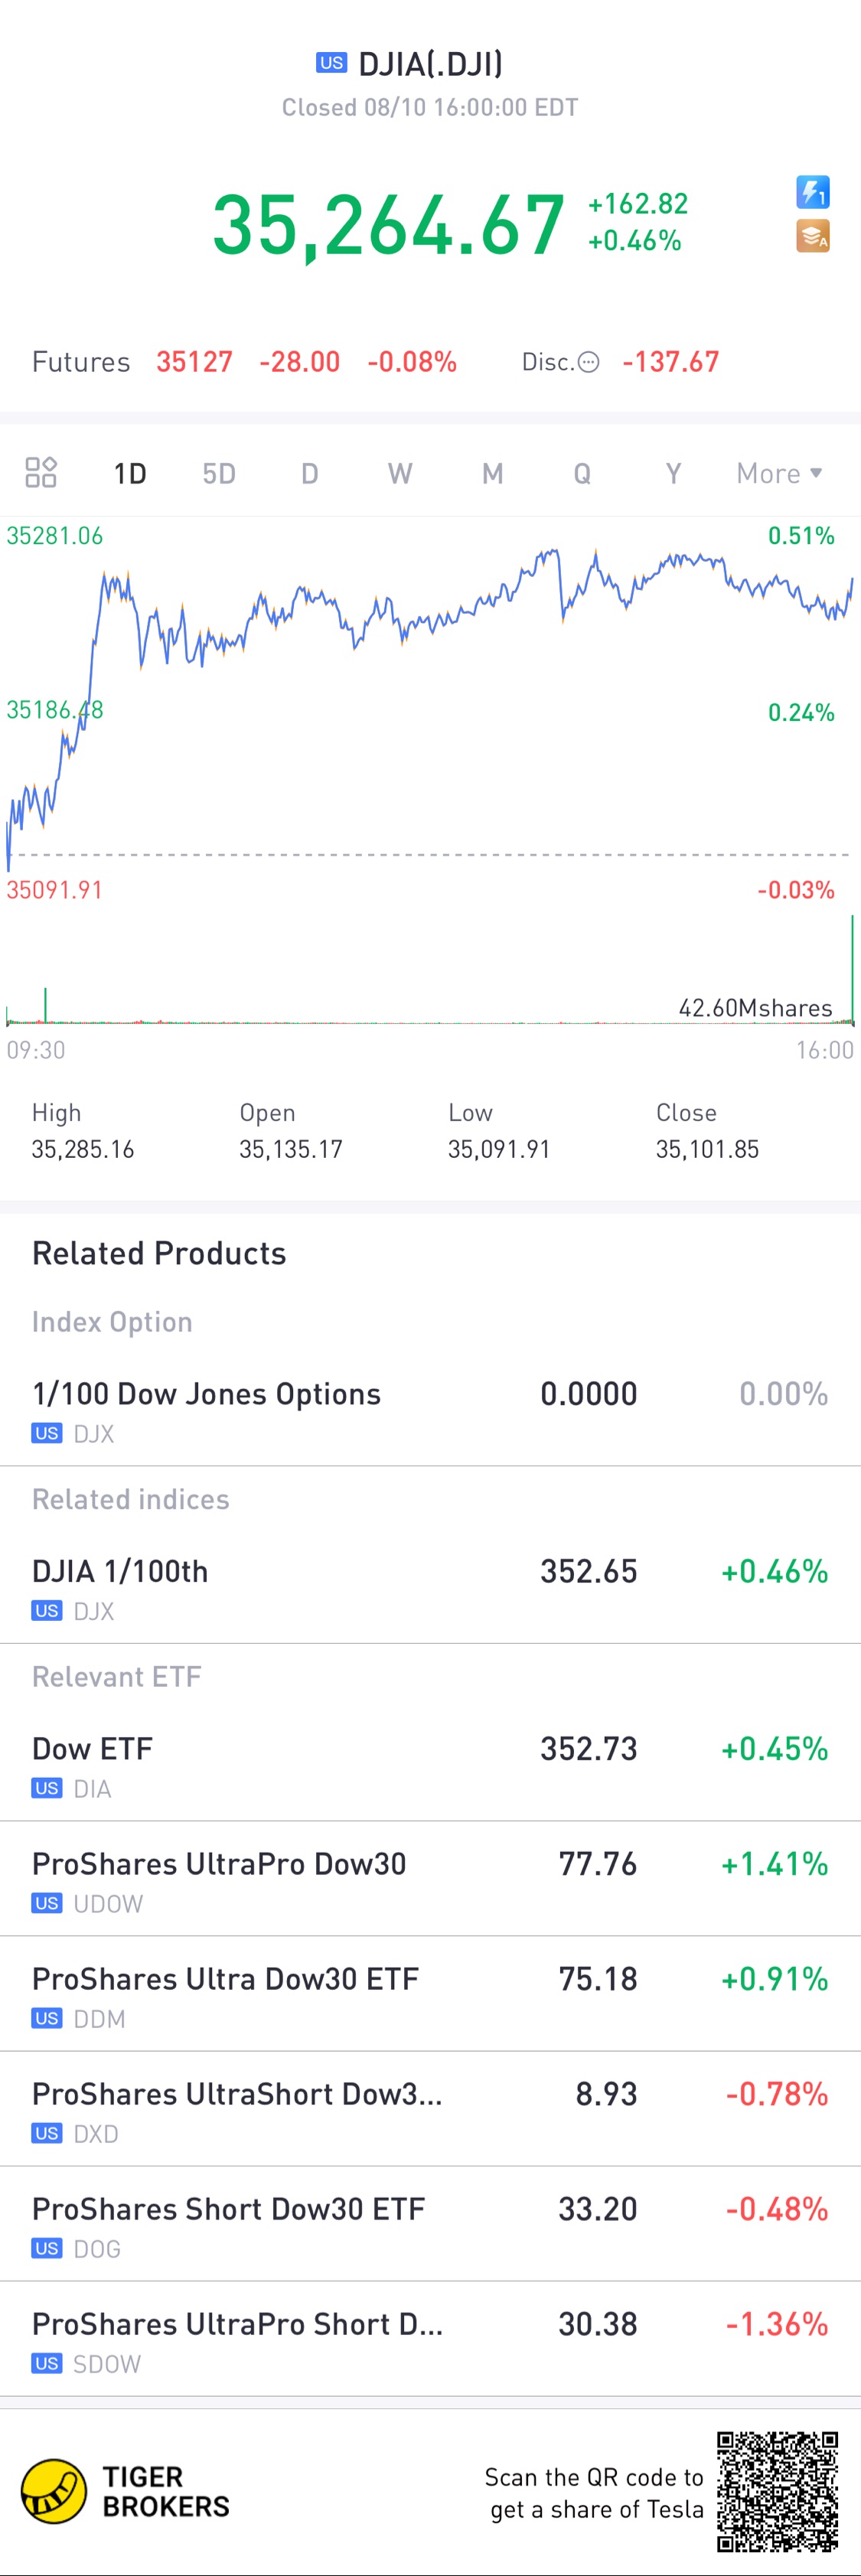Tap the orange stacked-layers icon

click(812, 237)
